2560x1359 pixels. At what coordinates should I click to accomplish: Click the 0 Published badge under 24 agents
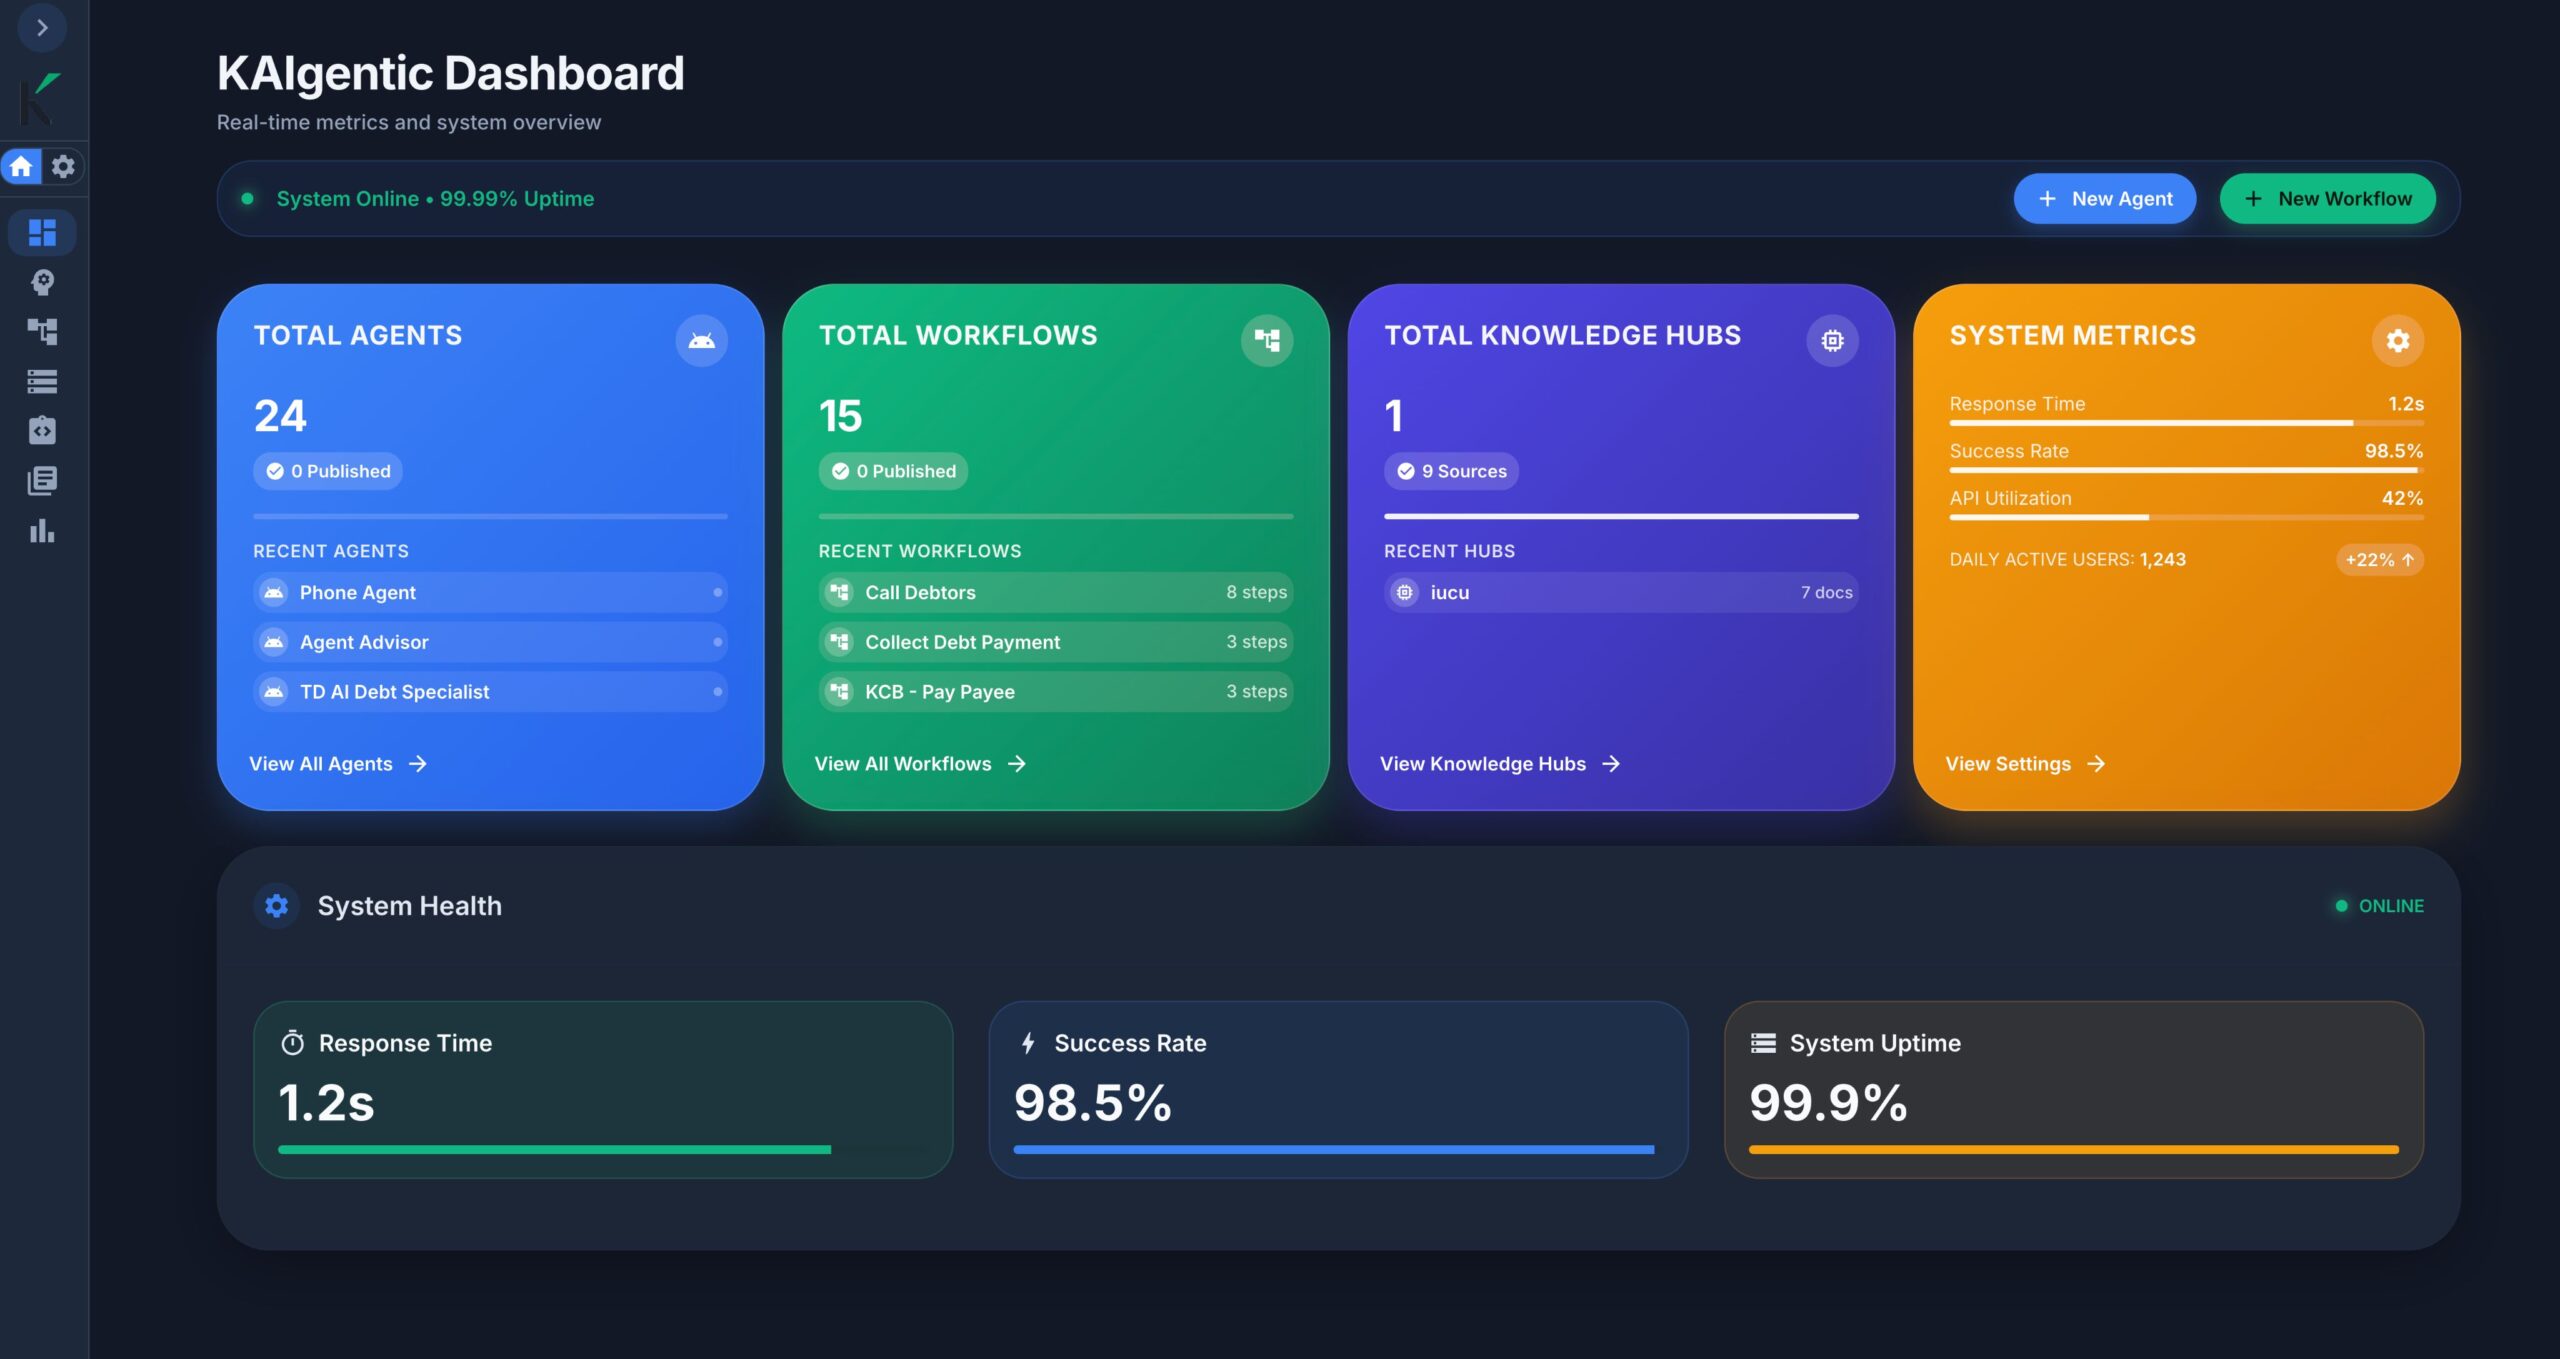[328, 471]
